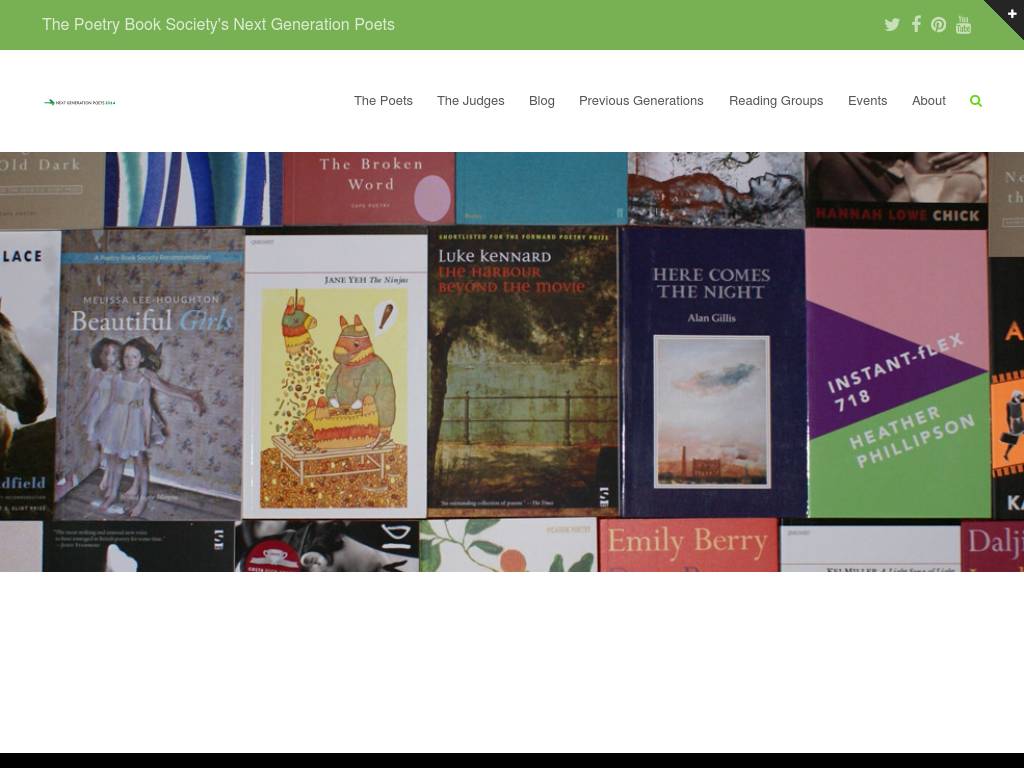Image resolution: width=1024 pixels, height=768 pixels.
Task: Click the About menu link
Action: tap(928, 101)
